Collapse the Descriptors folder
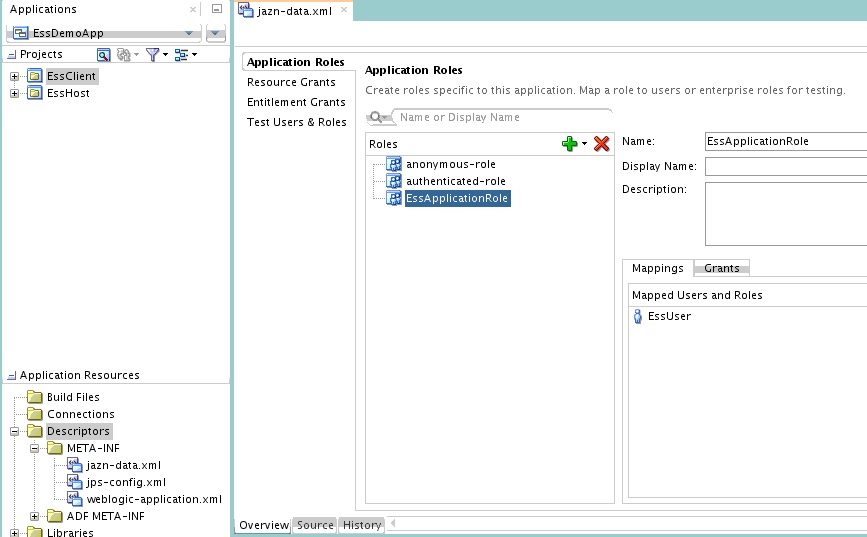This screenshot has height=537, width=867. (x=14, y=431)
